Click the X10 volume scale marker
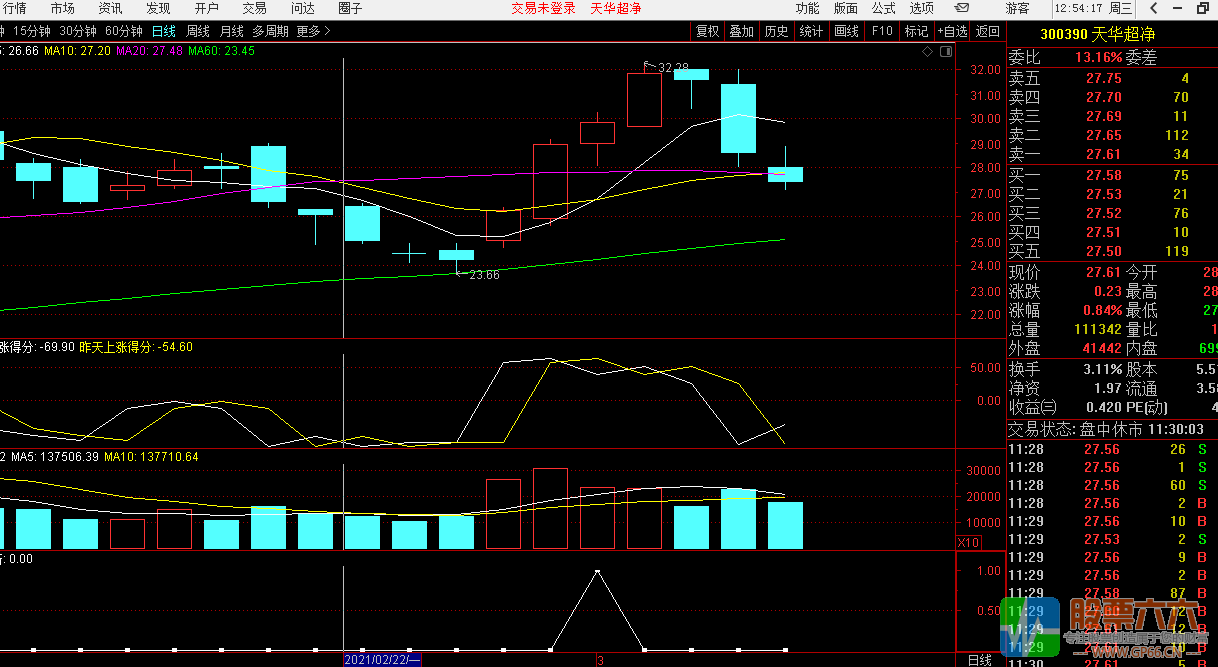Viewport: 1218px width, 667px height. (x=967, y=542)
